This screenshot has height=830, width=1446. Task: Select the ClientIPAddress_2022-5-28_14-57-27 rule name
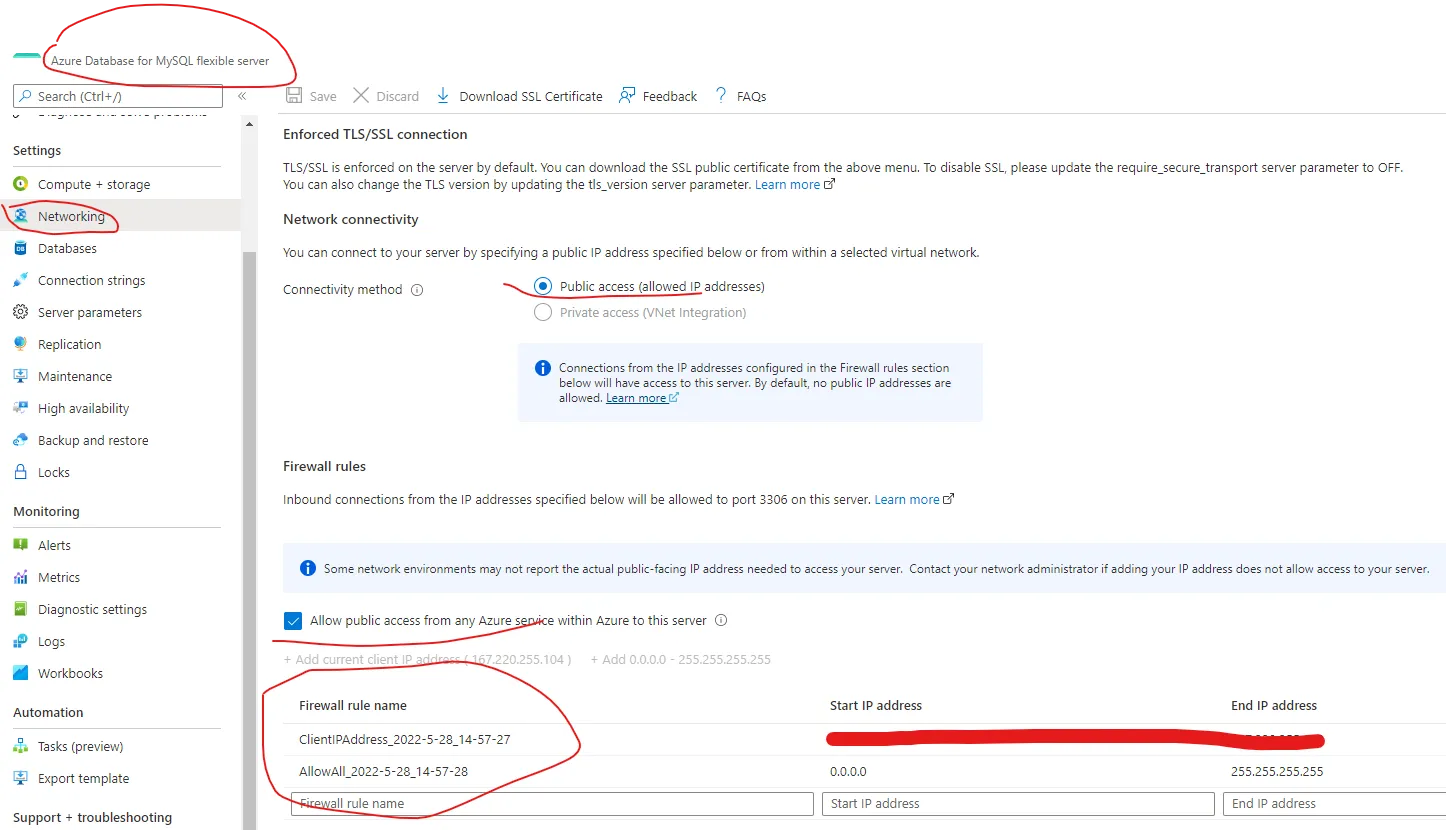(405, 740)
